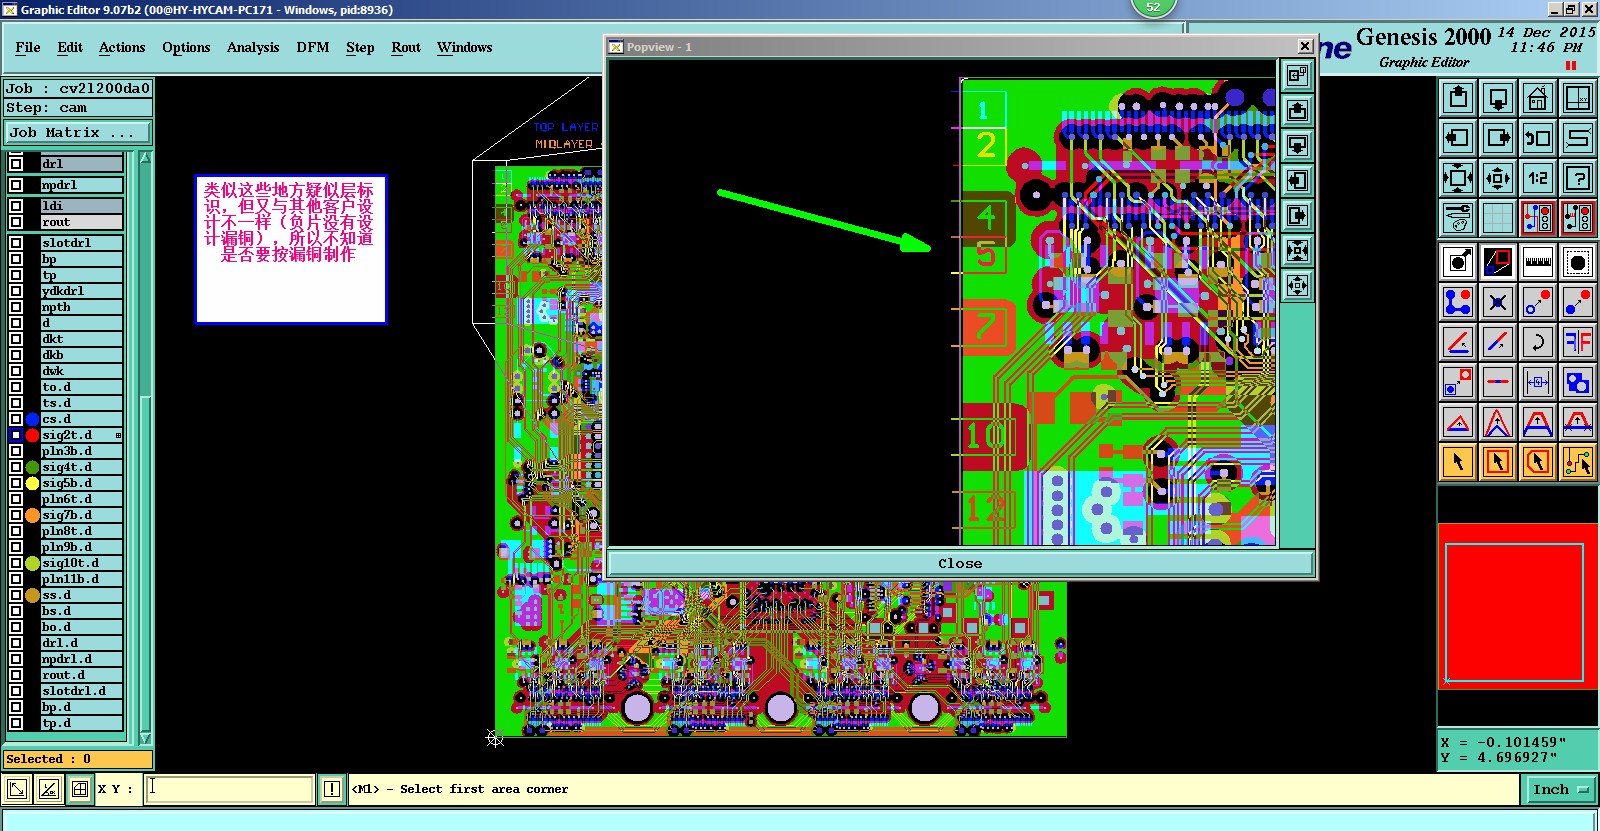This screenshot has height=831, width=1600.
Task: Click red color swatch for sig2t.d
Action: click(x=32, y=435)
